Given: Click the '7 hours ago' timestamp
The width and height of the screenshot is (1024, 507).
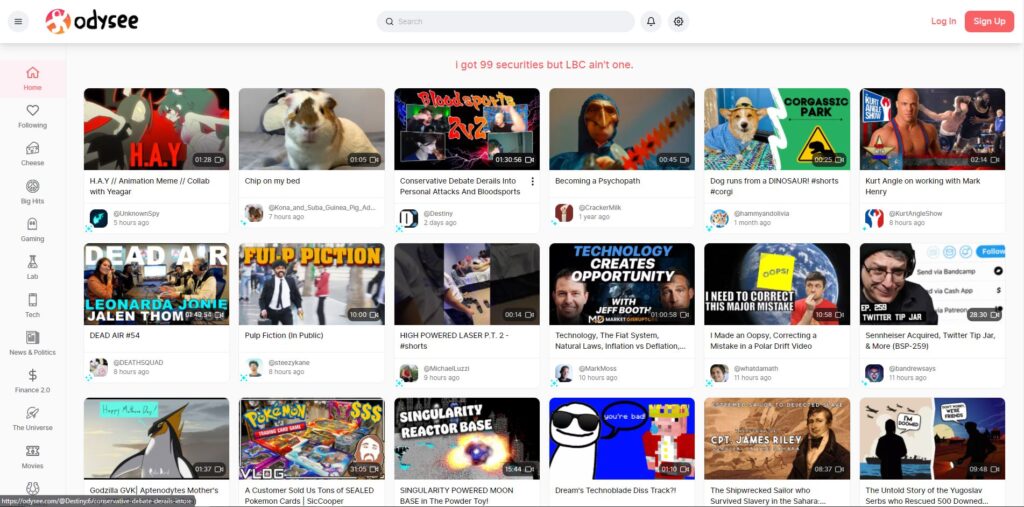Looking at the screenshot, I should [x=286, y=217].
